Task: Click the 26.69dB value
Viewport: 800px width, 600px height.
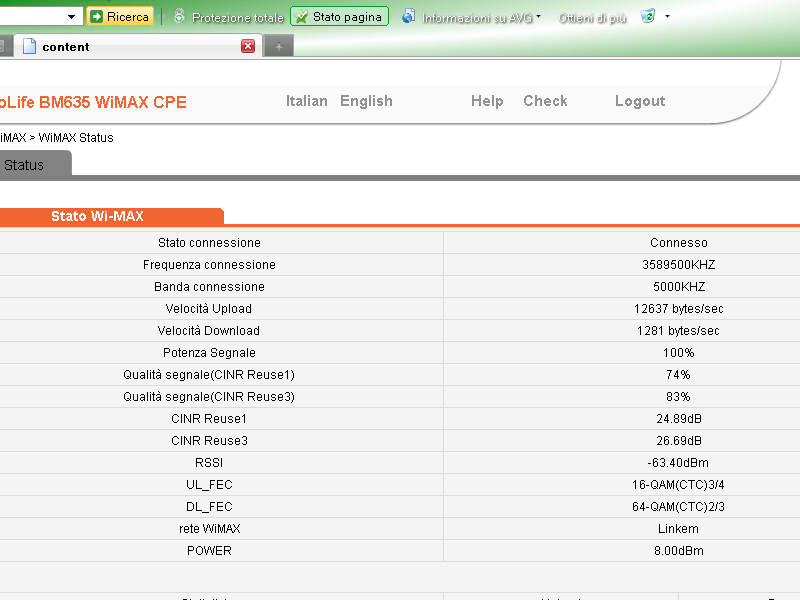Action: pyautogui.click(x=679, y=440)
